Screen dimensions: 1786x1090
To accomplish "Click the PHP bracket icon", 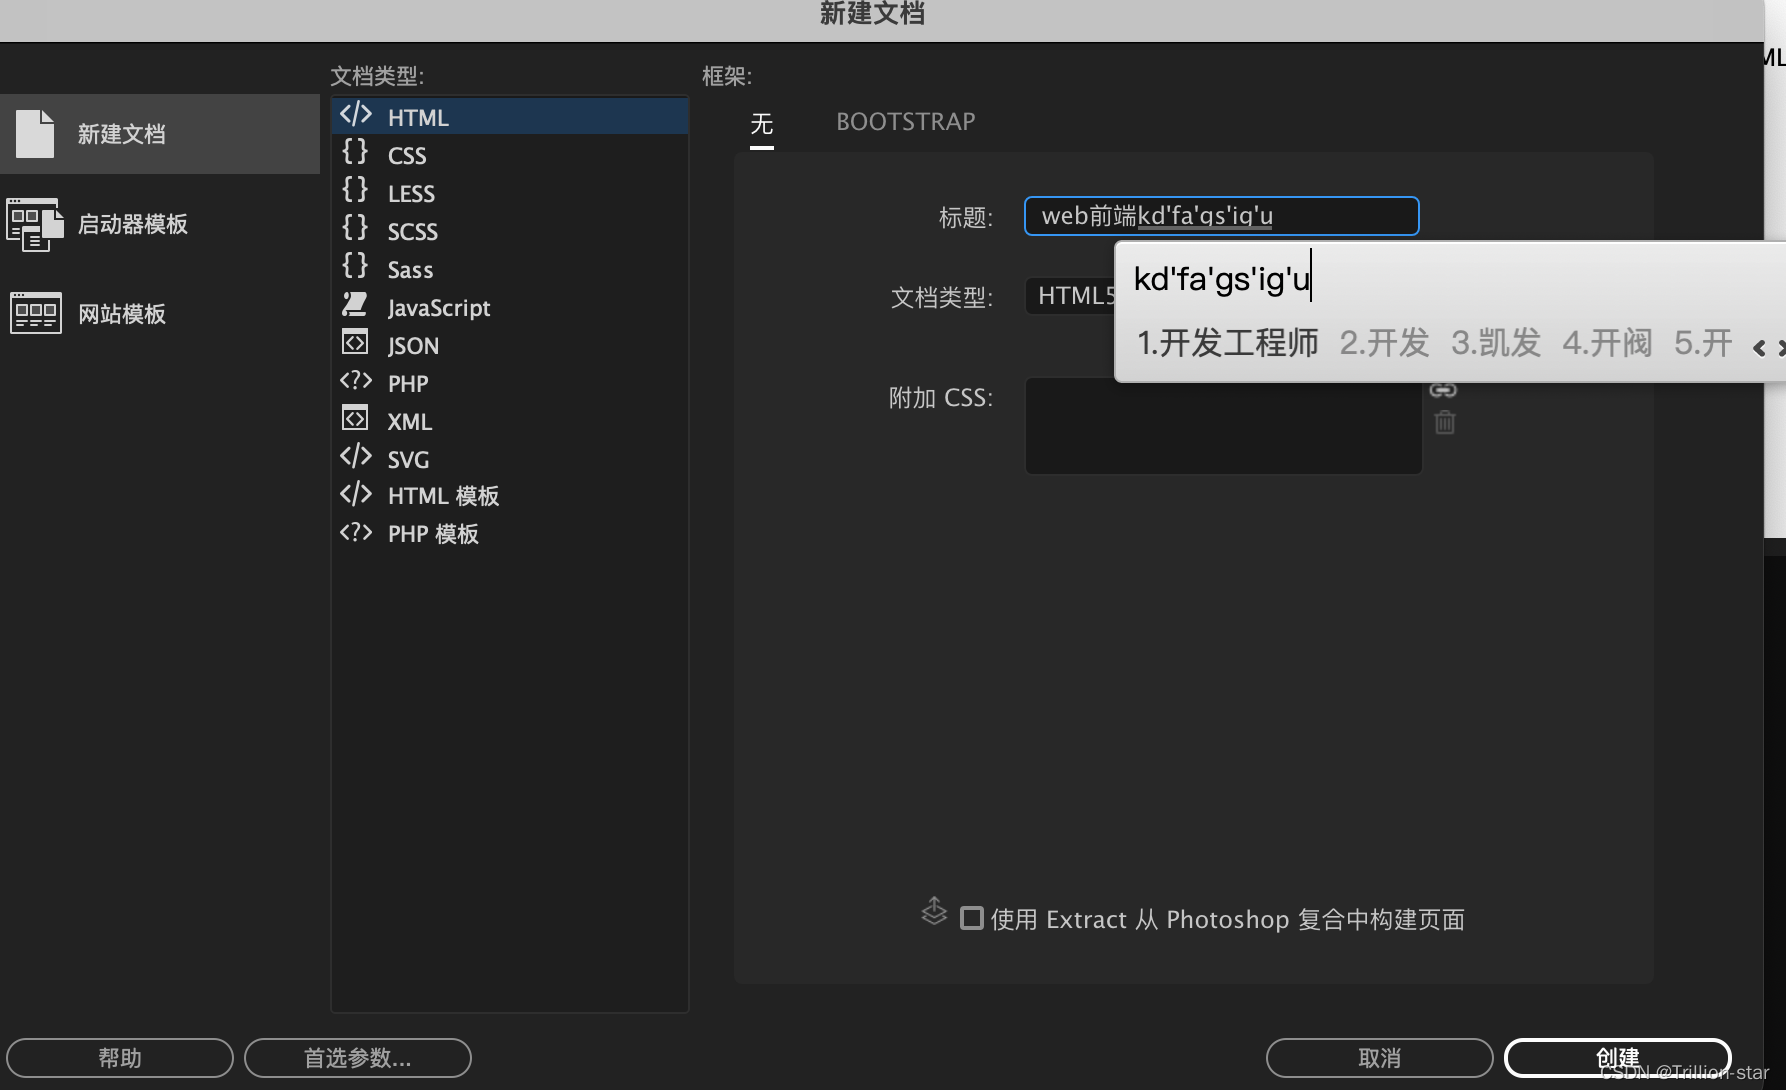I will (356, 381).
